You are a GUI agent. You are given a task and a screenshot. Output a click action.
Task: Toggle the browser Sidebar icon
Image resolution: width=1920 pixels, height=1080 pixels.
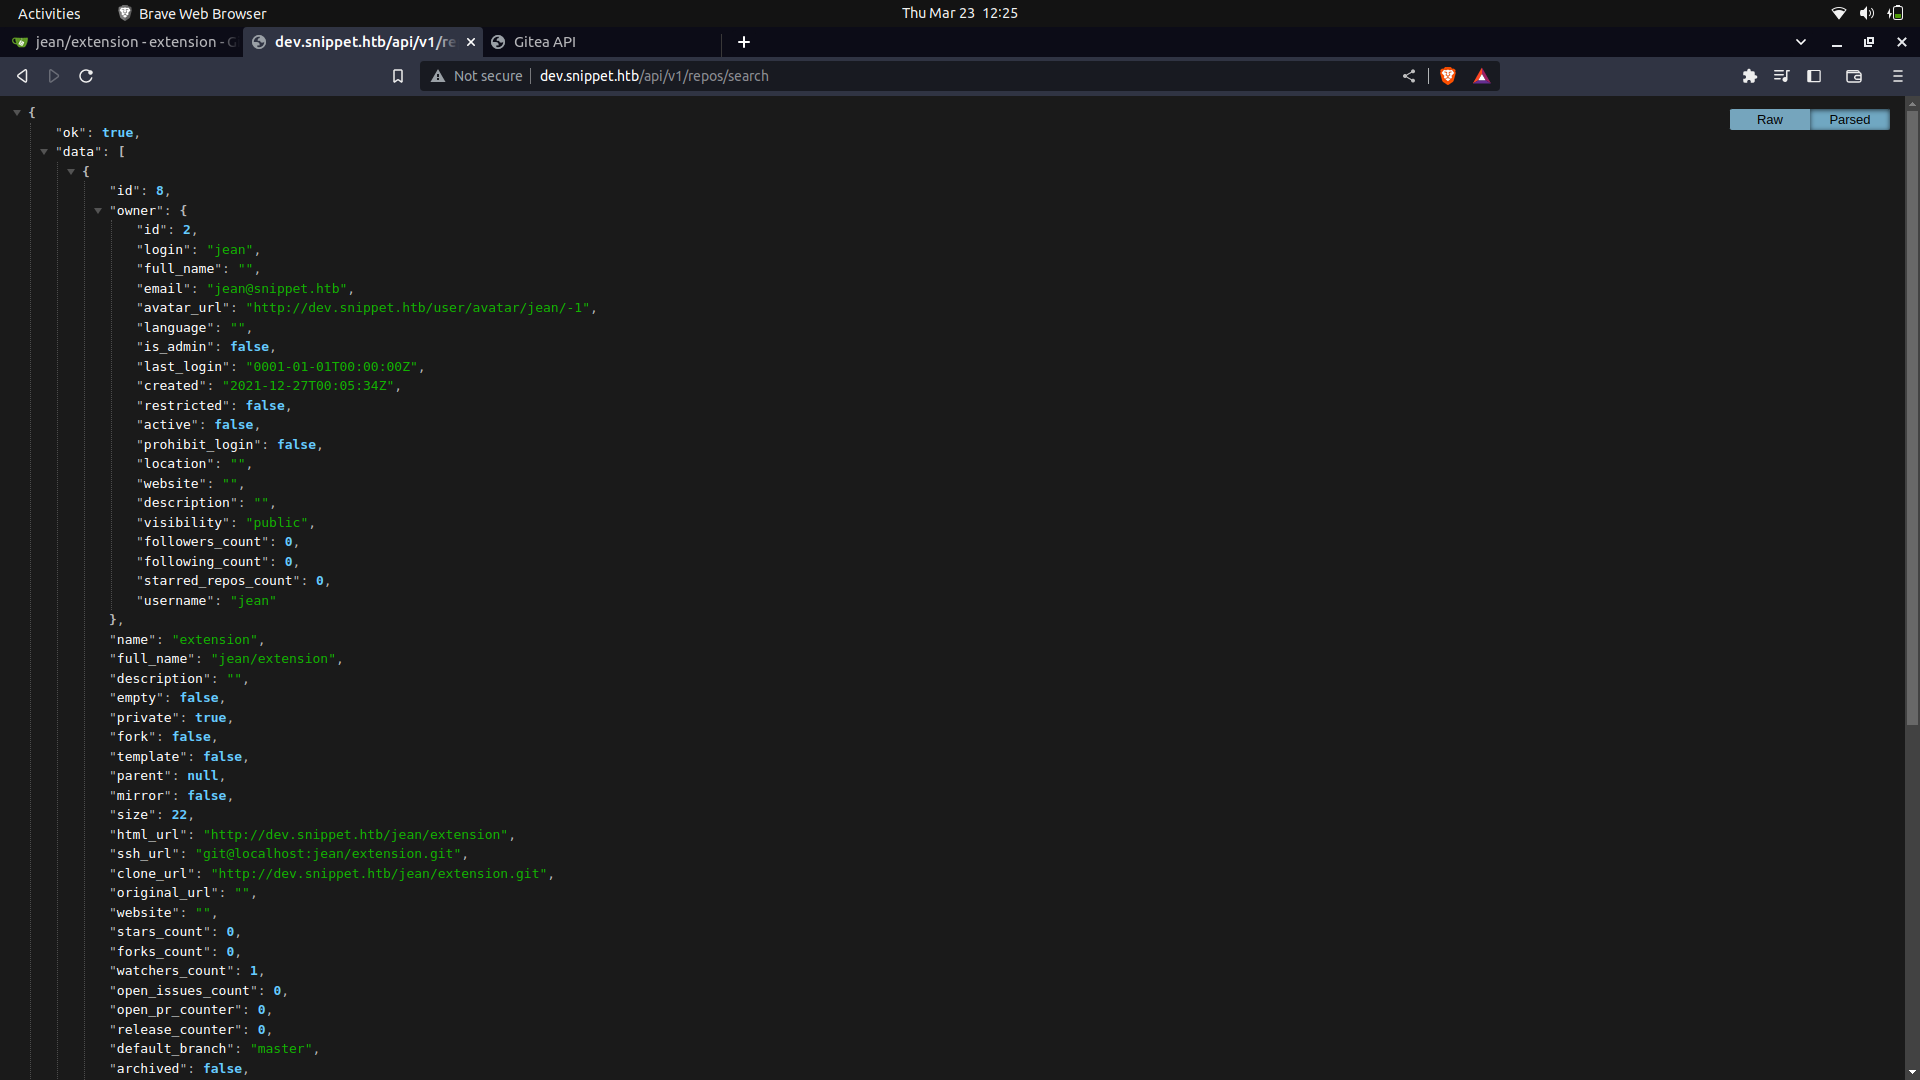pyautogui.click(x=1813, y=75)
